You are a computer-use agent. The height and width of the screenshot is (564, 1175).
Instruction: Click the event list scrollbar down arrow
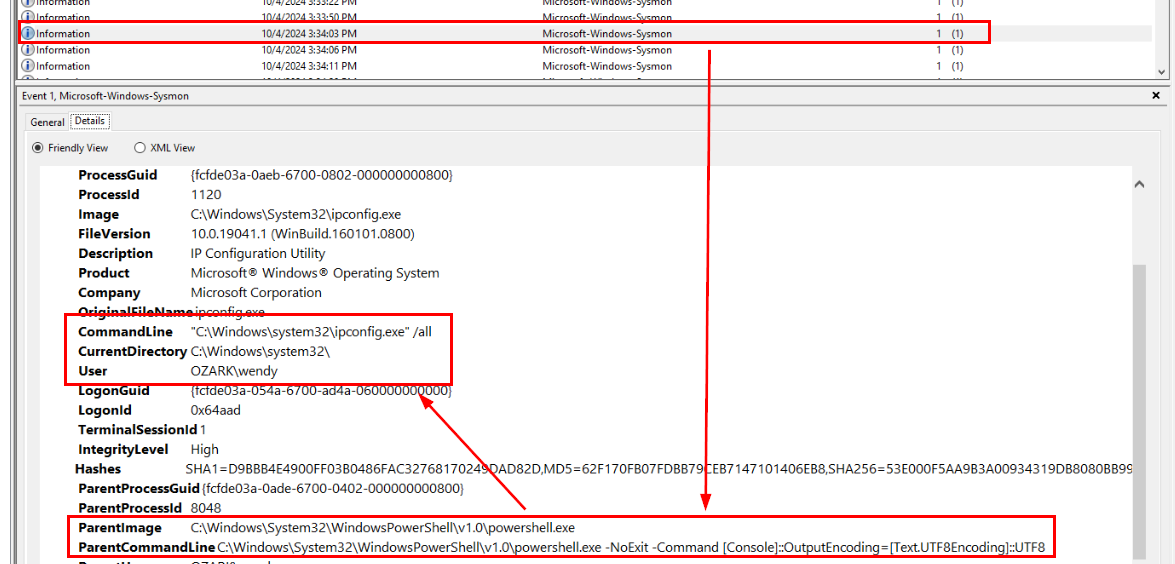[1161, 72]
